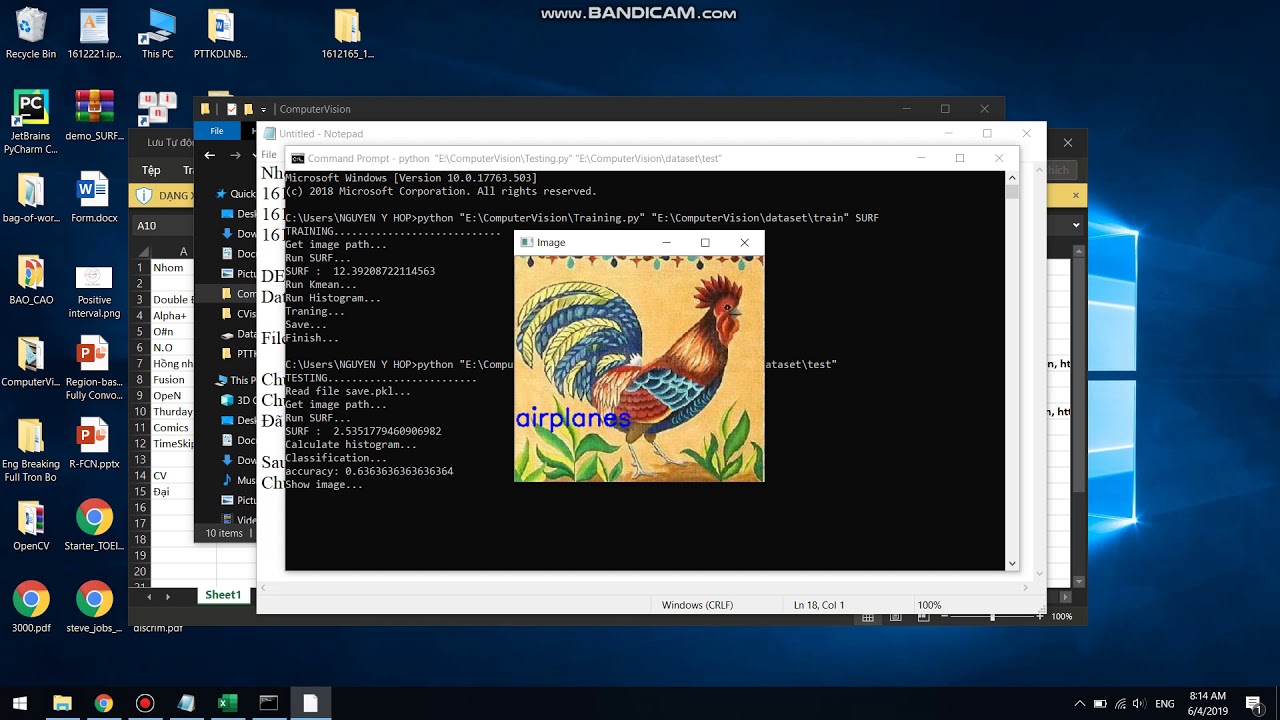Click Windows (CRLF) in Notepad status bar
Image resolution: width=1280 pixels, height=720 pixels.
(x=697, y=605)
